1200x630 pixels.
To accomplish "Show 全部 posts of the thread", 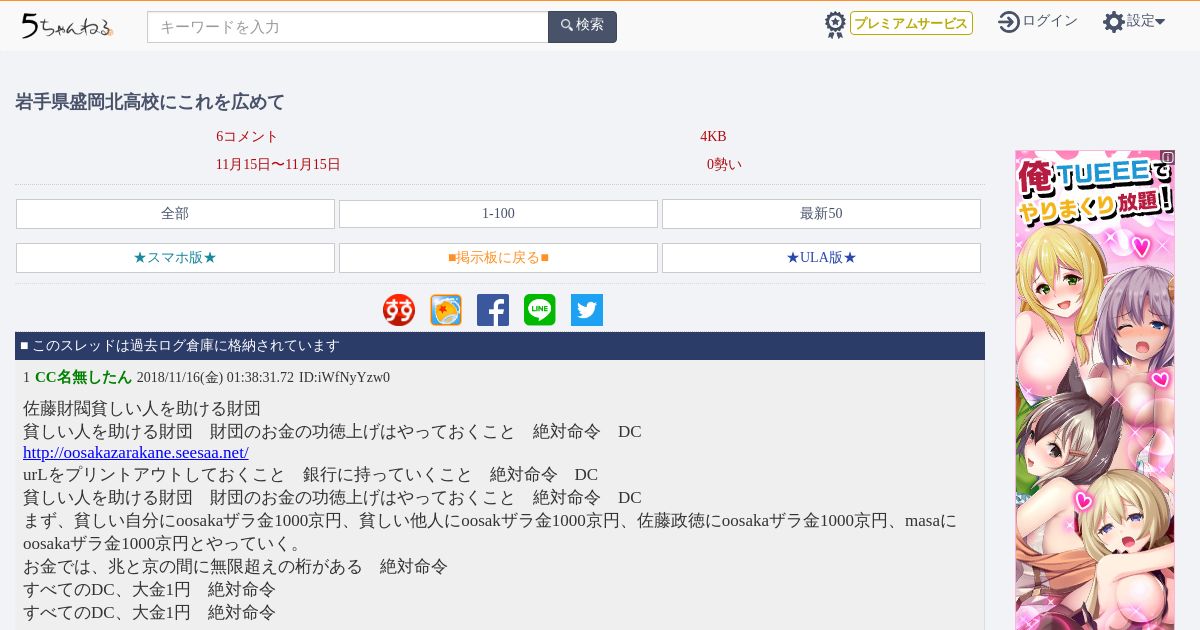I will click(x=175, y=214).
